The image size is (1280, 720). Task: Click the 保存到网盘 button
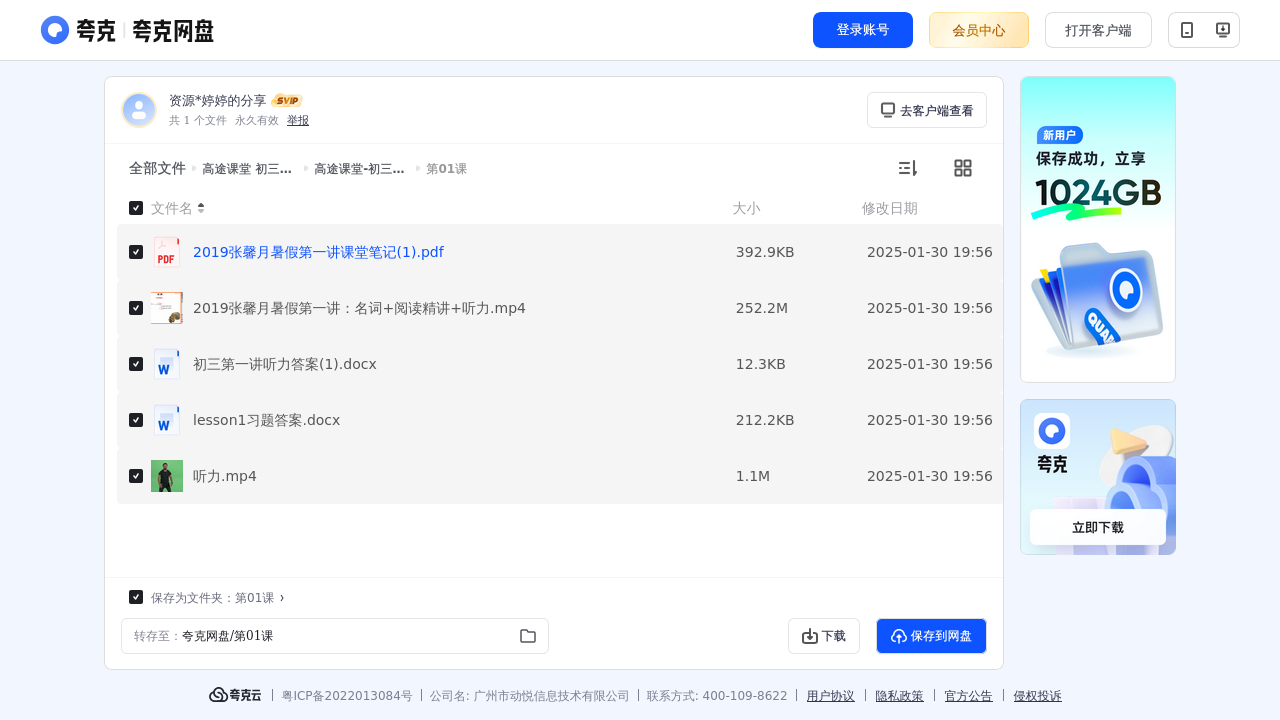coord(931,636)
